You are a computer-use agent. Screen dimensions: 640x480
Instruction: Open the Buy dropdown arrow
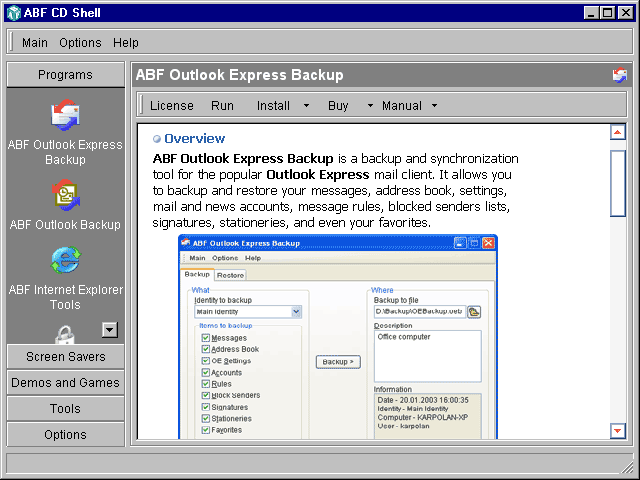click(369, 106)
